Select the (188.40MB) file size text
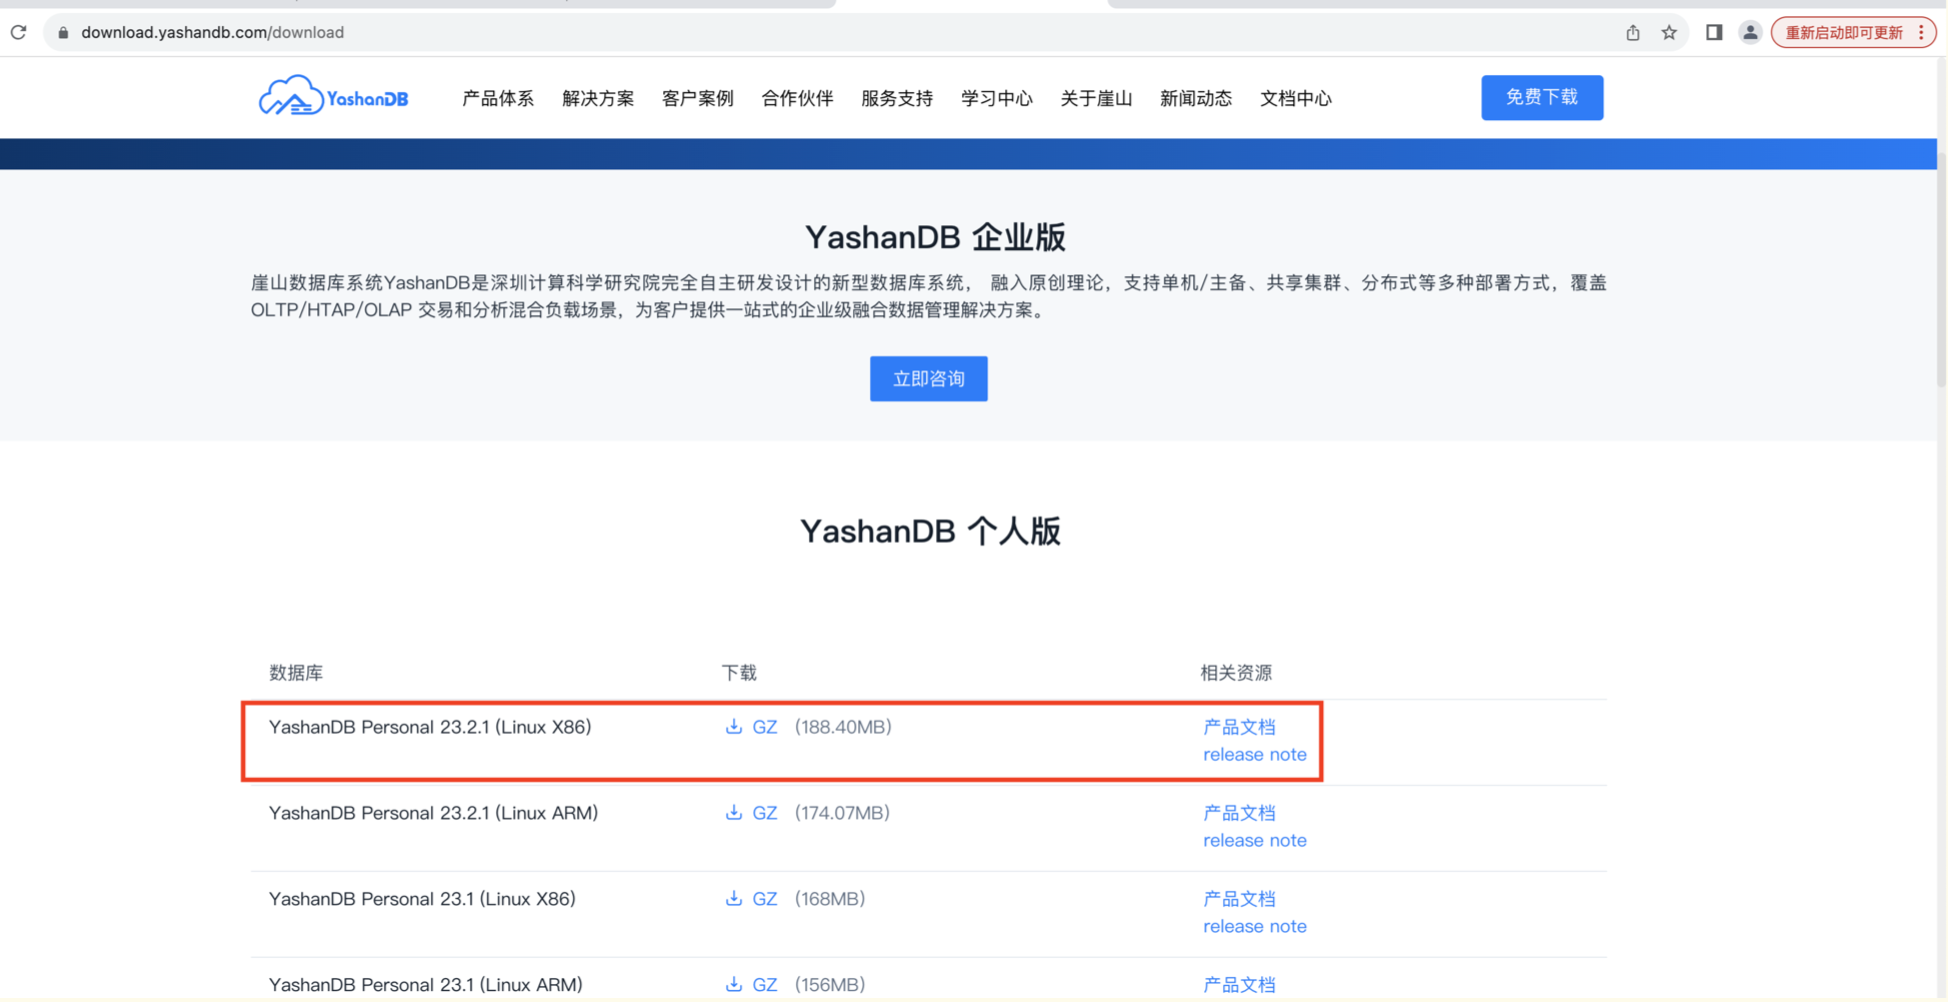The height and width of the screenshot is (1002, 1948). click(843, 727)
